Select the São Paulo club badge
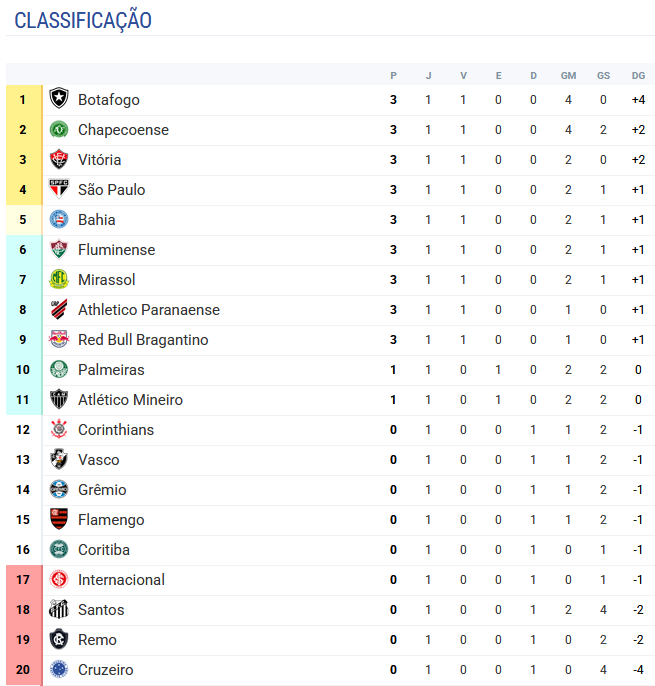 coord(59,190)
